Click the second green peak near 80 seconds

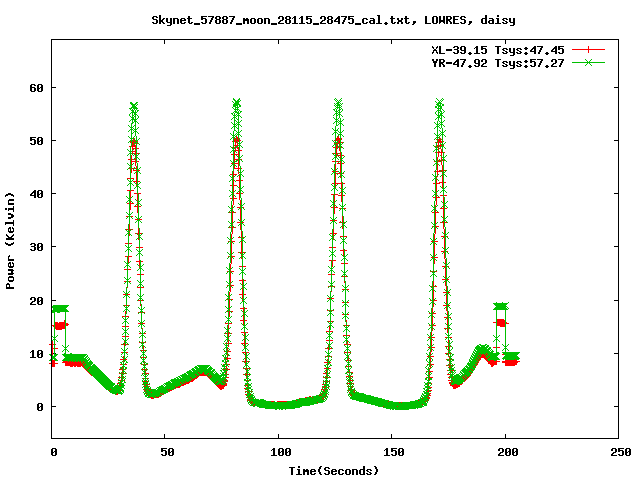tap(236, 102)
